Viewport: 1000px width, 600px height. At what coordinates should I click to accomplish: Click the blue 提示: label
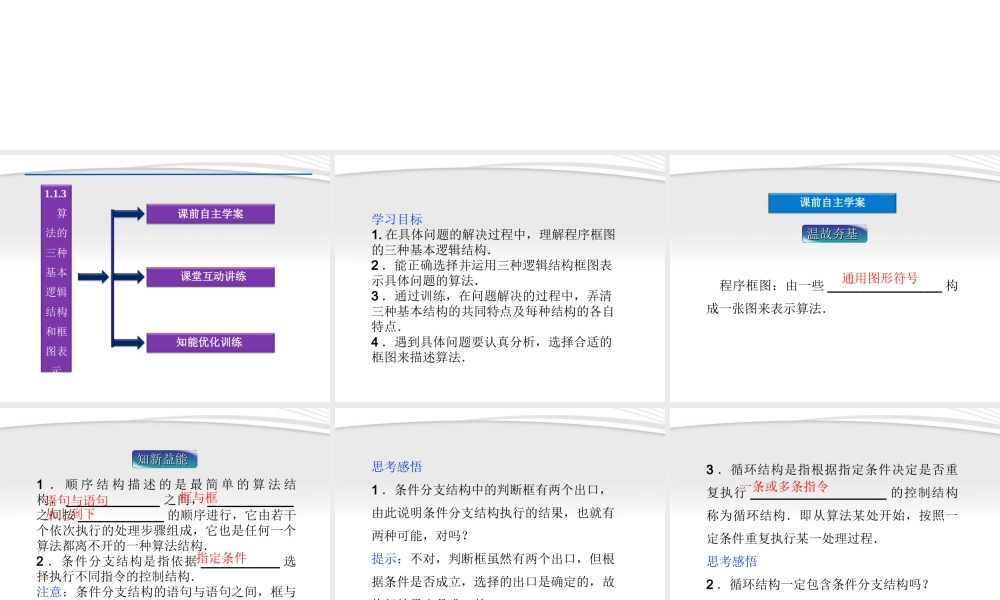388,559
